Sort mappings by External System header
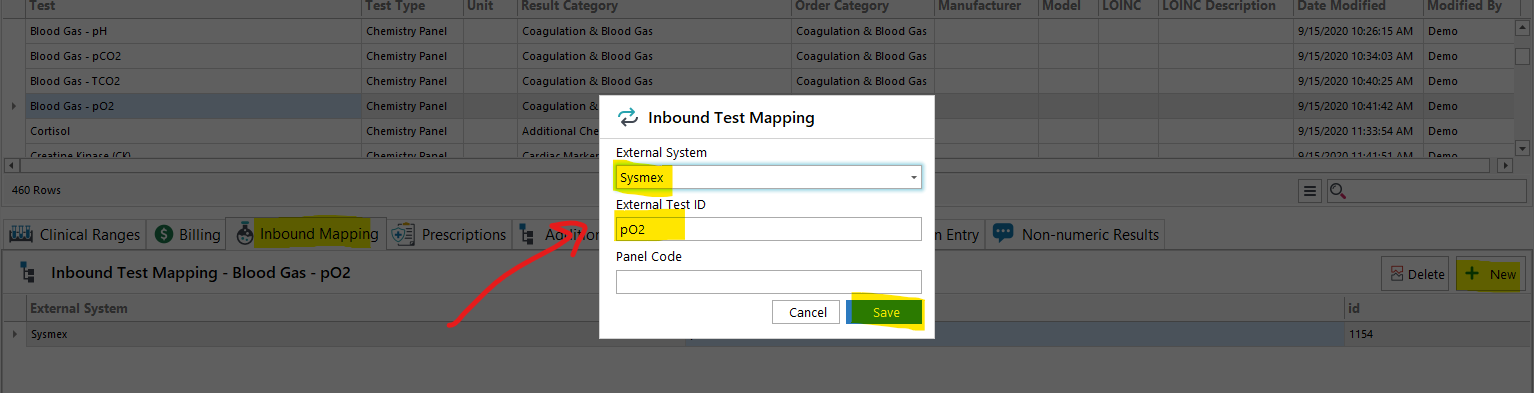The image size is (1534, 393). coord(355,308)
